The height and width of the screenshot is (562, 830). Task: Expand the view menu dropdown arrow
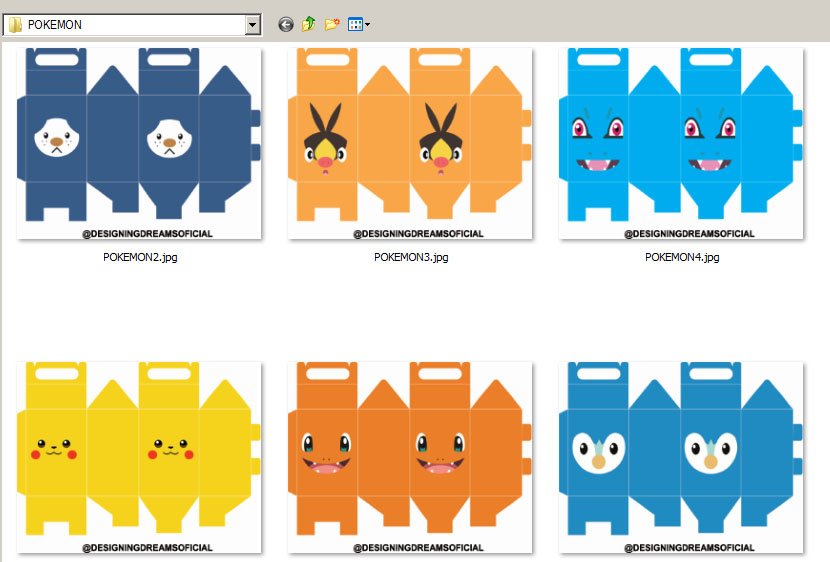click(x=367, y=25)
